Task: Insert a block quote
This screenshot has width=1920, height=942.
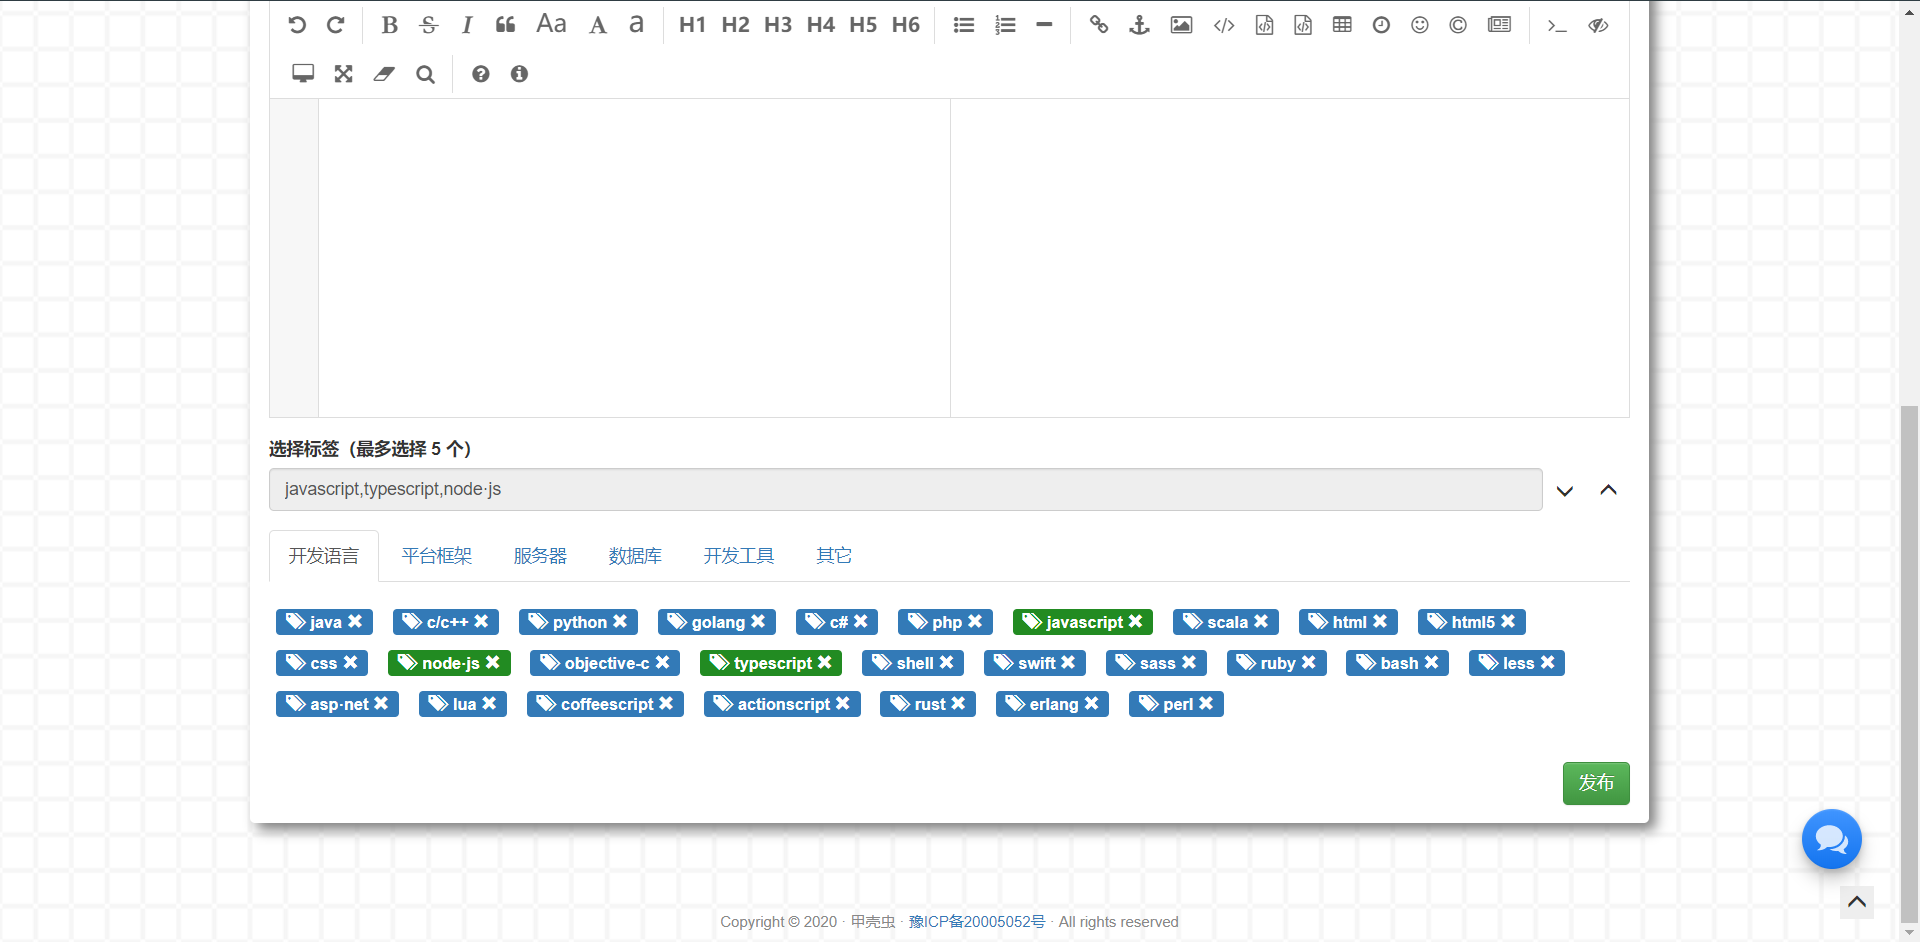Action: pyautogui.click(x=506, y=25)
